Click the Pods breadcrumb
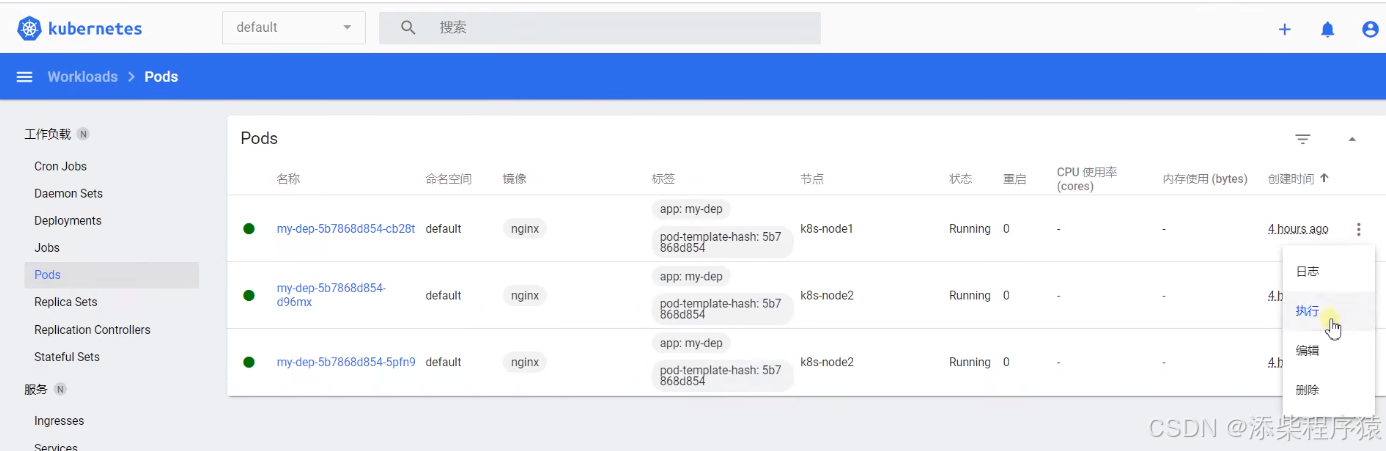This screenshot has width=1386, height=451. click(x=161, y=77)
